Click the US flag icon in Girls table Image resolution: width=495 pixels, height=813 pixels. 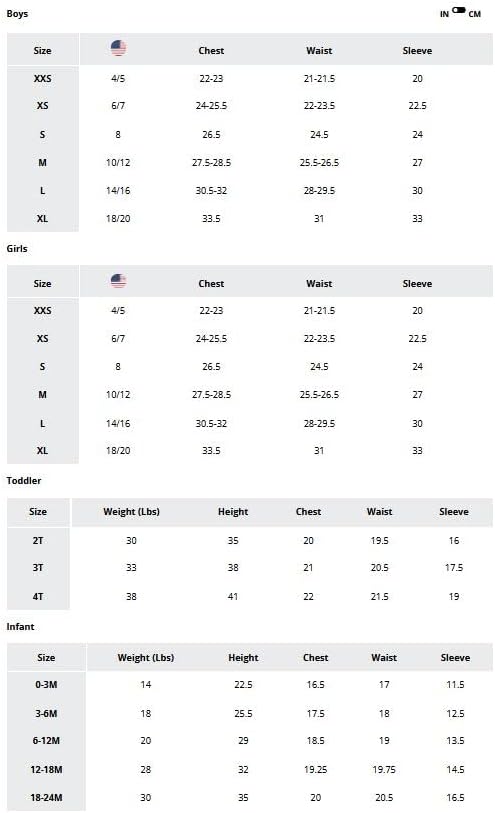[118, 281]
